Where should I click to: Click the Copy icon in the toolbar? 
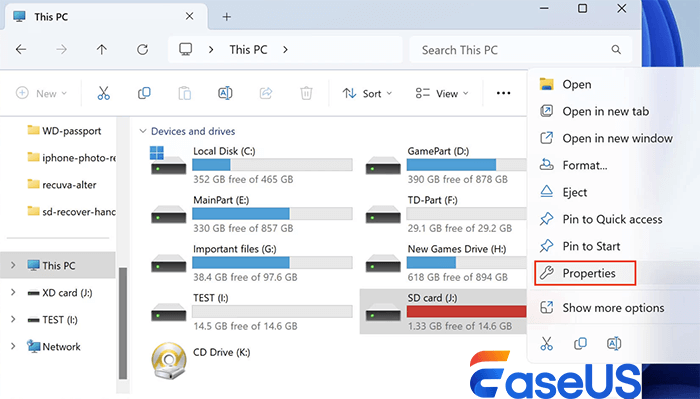tap(144, 93)
